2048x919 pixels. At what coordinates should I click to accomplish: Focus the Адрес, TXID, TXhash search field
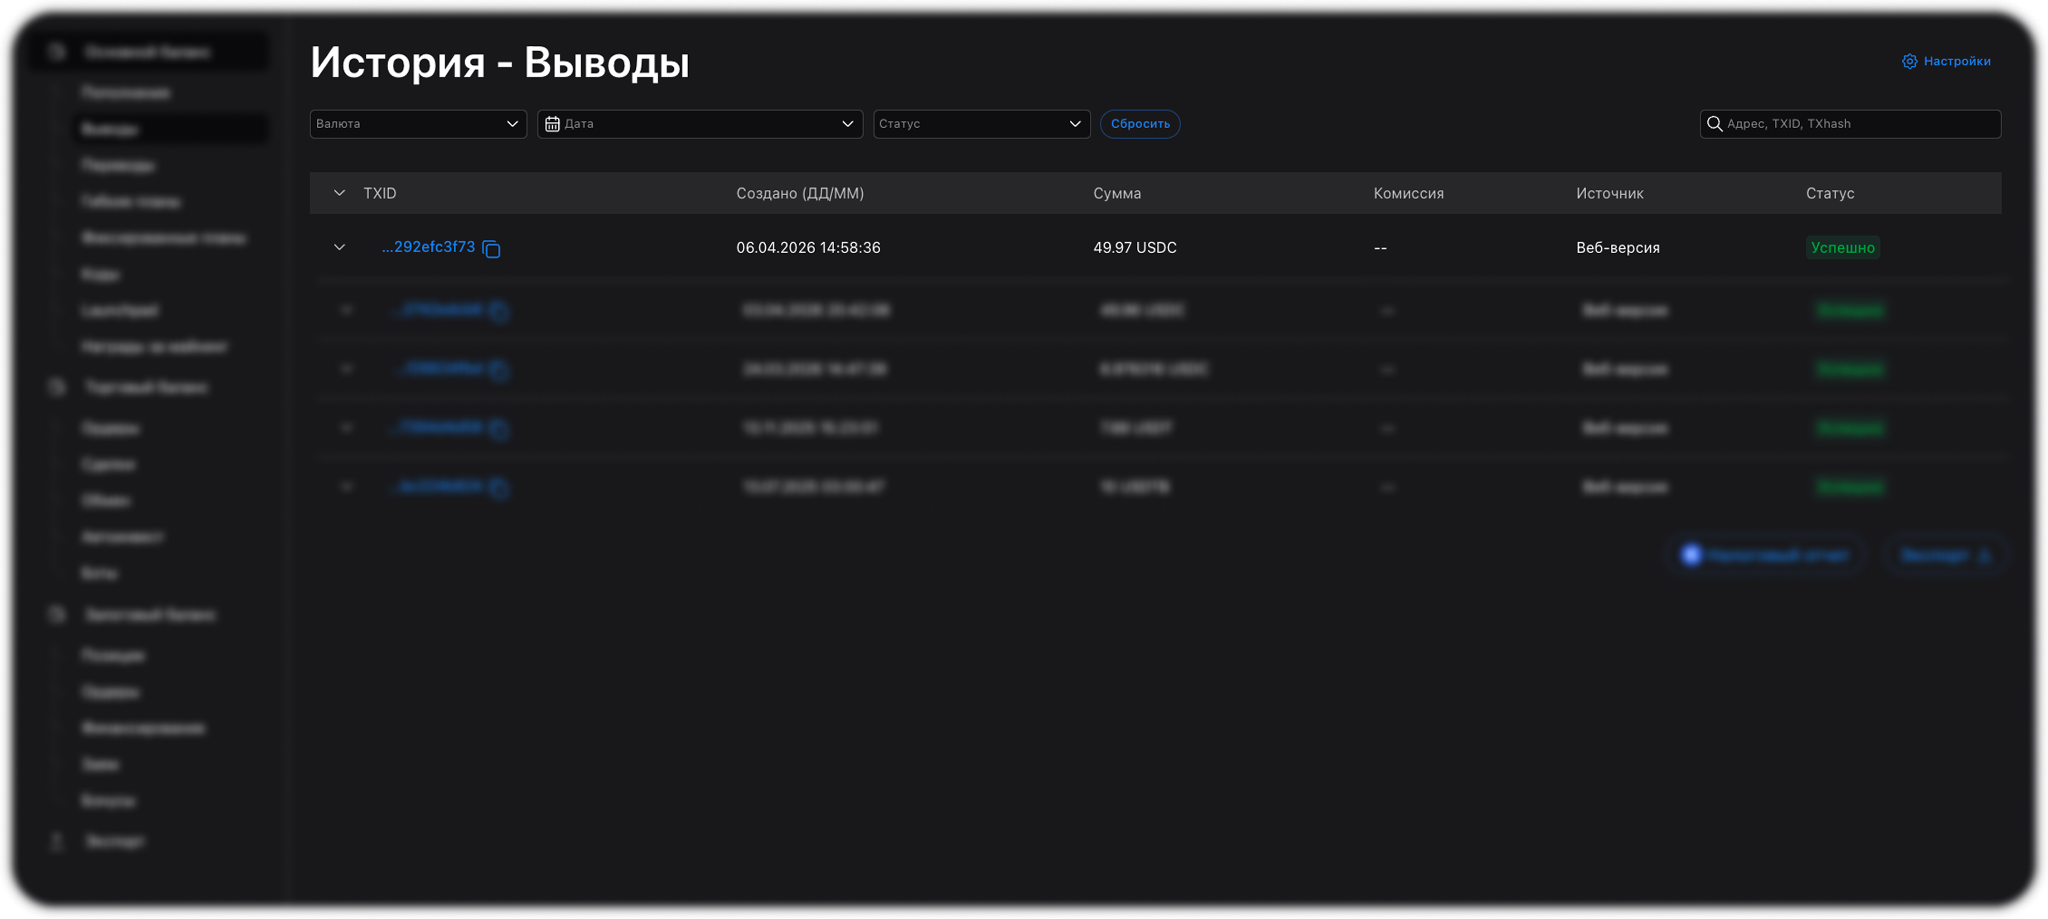point(1858,124)
